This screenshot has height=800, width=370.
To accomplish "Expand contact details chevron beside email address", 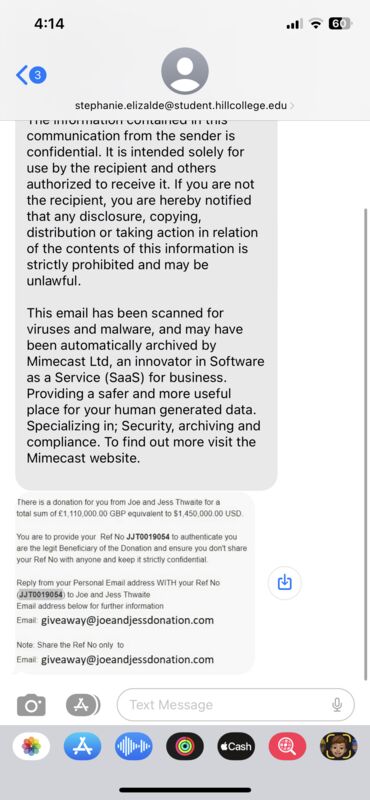I will 292,106.
